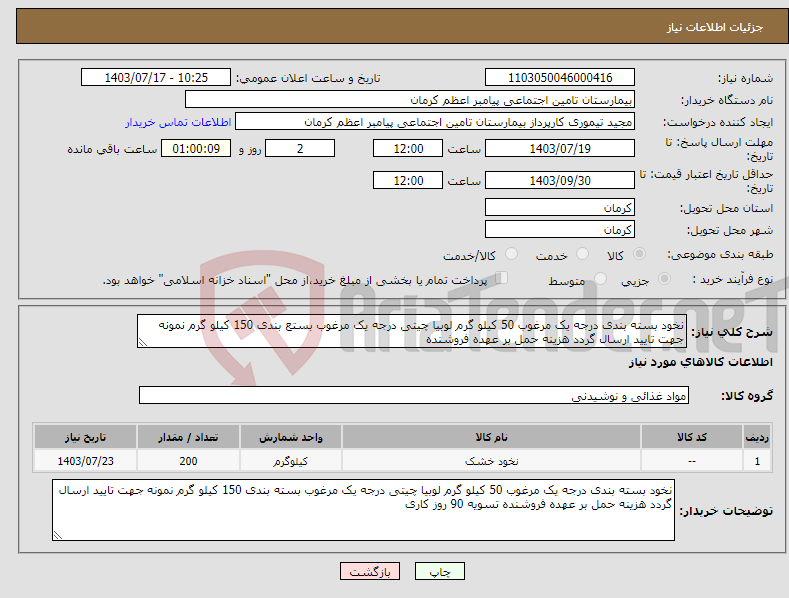Select the کالا/خدمت radio button

click(x=511, y=254)
